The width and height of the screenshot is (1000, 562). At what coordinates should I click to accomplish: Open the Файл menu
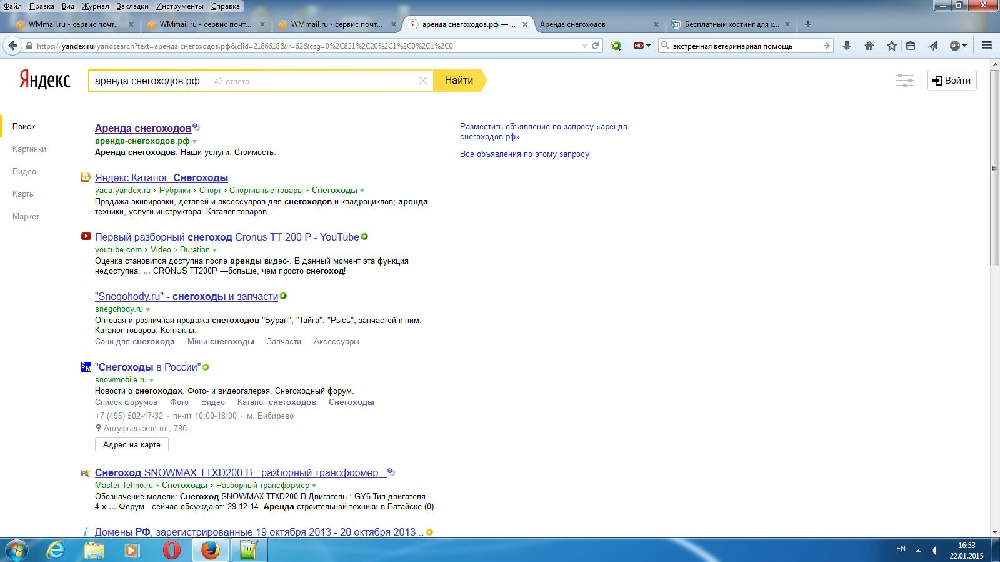pyautogui.click(x=12, y=6)
